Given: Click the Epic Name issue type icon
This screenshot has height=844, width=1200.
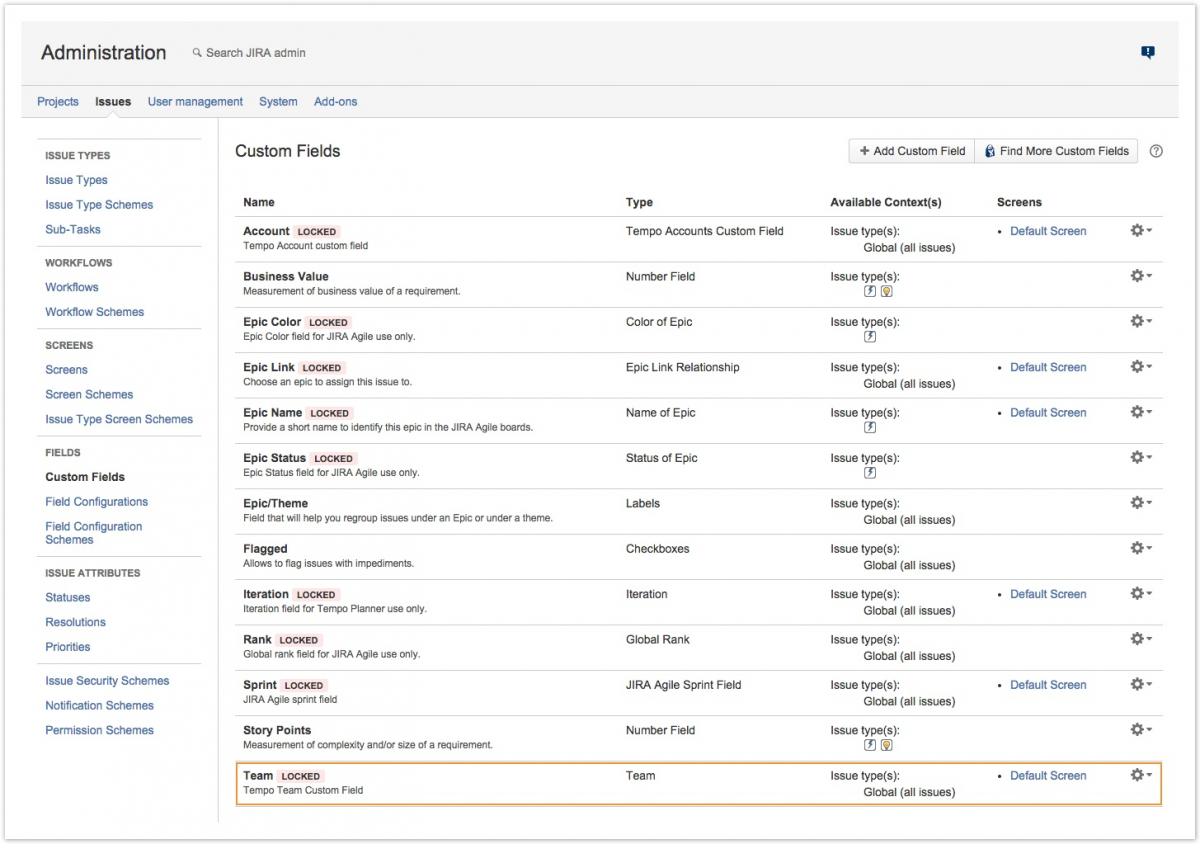Looking at the screenshot, I should coord(870,428).
